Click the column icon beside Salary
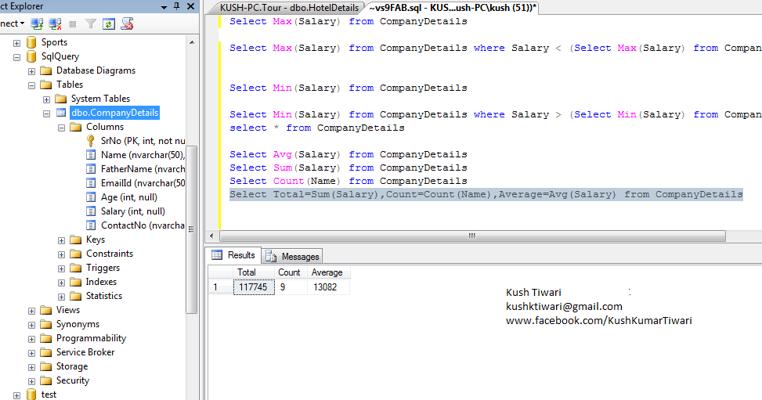The height and width of the screenshot is (400, 762). [x=90, y=211]
